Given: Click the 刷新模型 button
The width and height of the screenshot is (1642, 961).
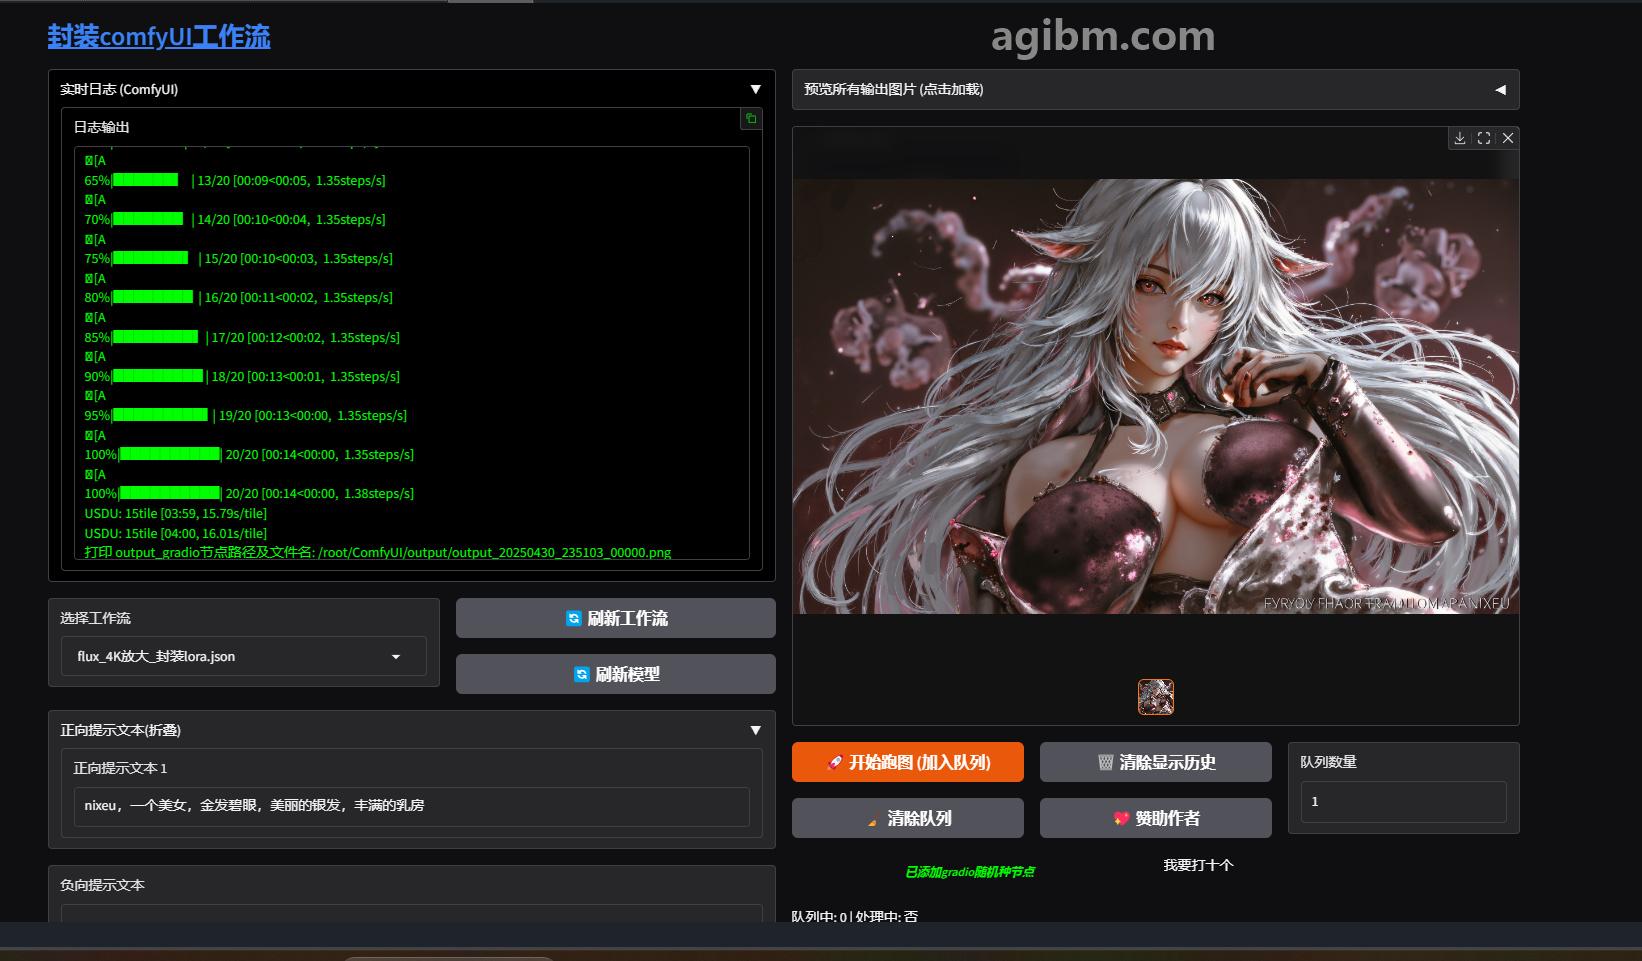Looking at the screenshot, I should point(616,674).
